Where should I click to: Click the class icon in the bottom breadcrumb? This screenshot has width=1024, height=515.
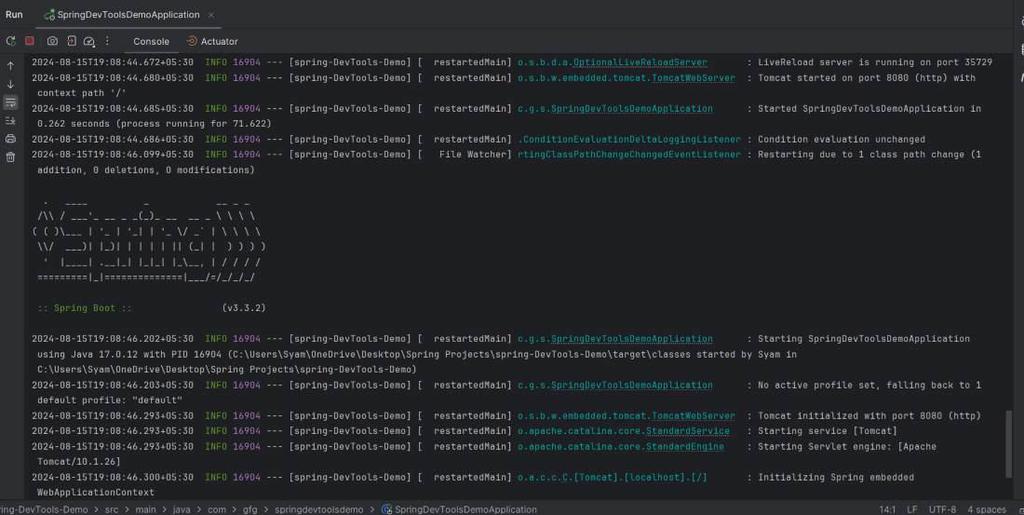click(x=387, y=509)
